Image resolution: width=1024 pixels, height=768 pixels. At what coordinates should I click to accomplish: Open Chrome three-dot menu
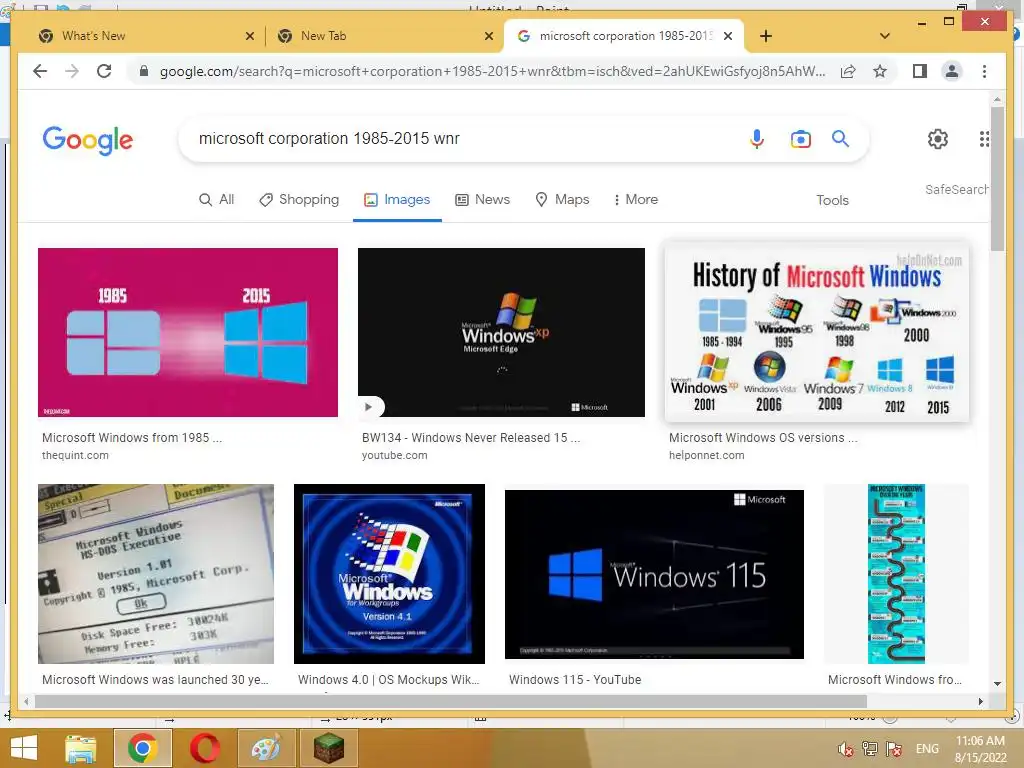pyautogui.click(x=984, y=71)
